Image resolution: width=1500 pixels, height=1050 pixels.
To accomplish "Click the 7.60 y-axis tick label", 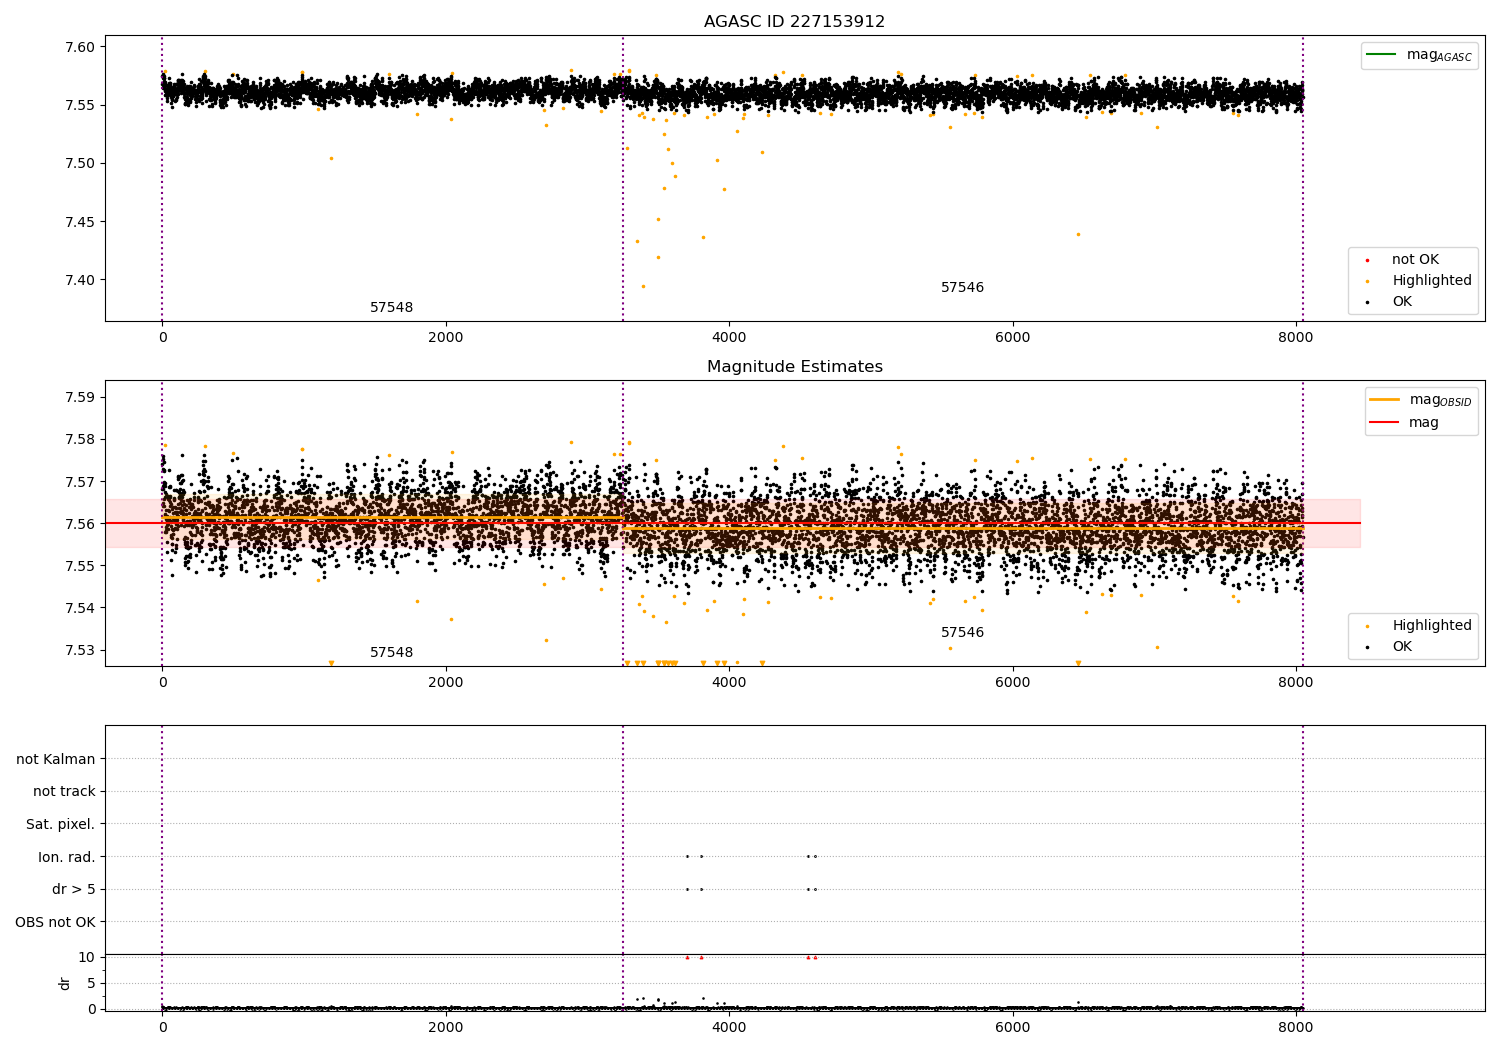I will 80,47.
